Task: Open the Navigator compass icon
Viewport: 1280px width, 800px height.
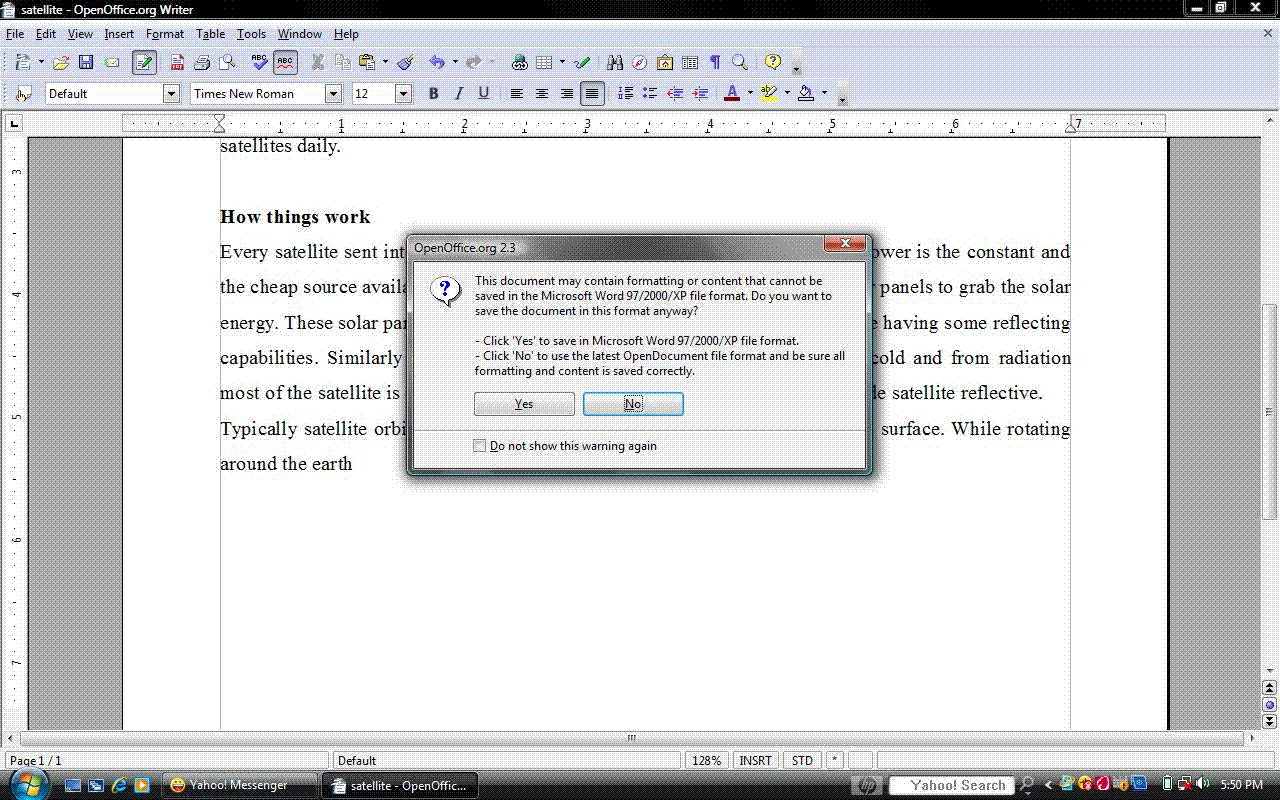Action: tap(640, 62)
